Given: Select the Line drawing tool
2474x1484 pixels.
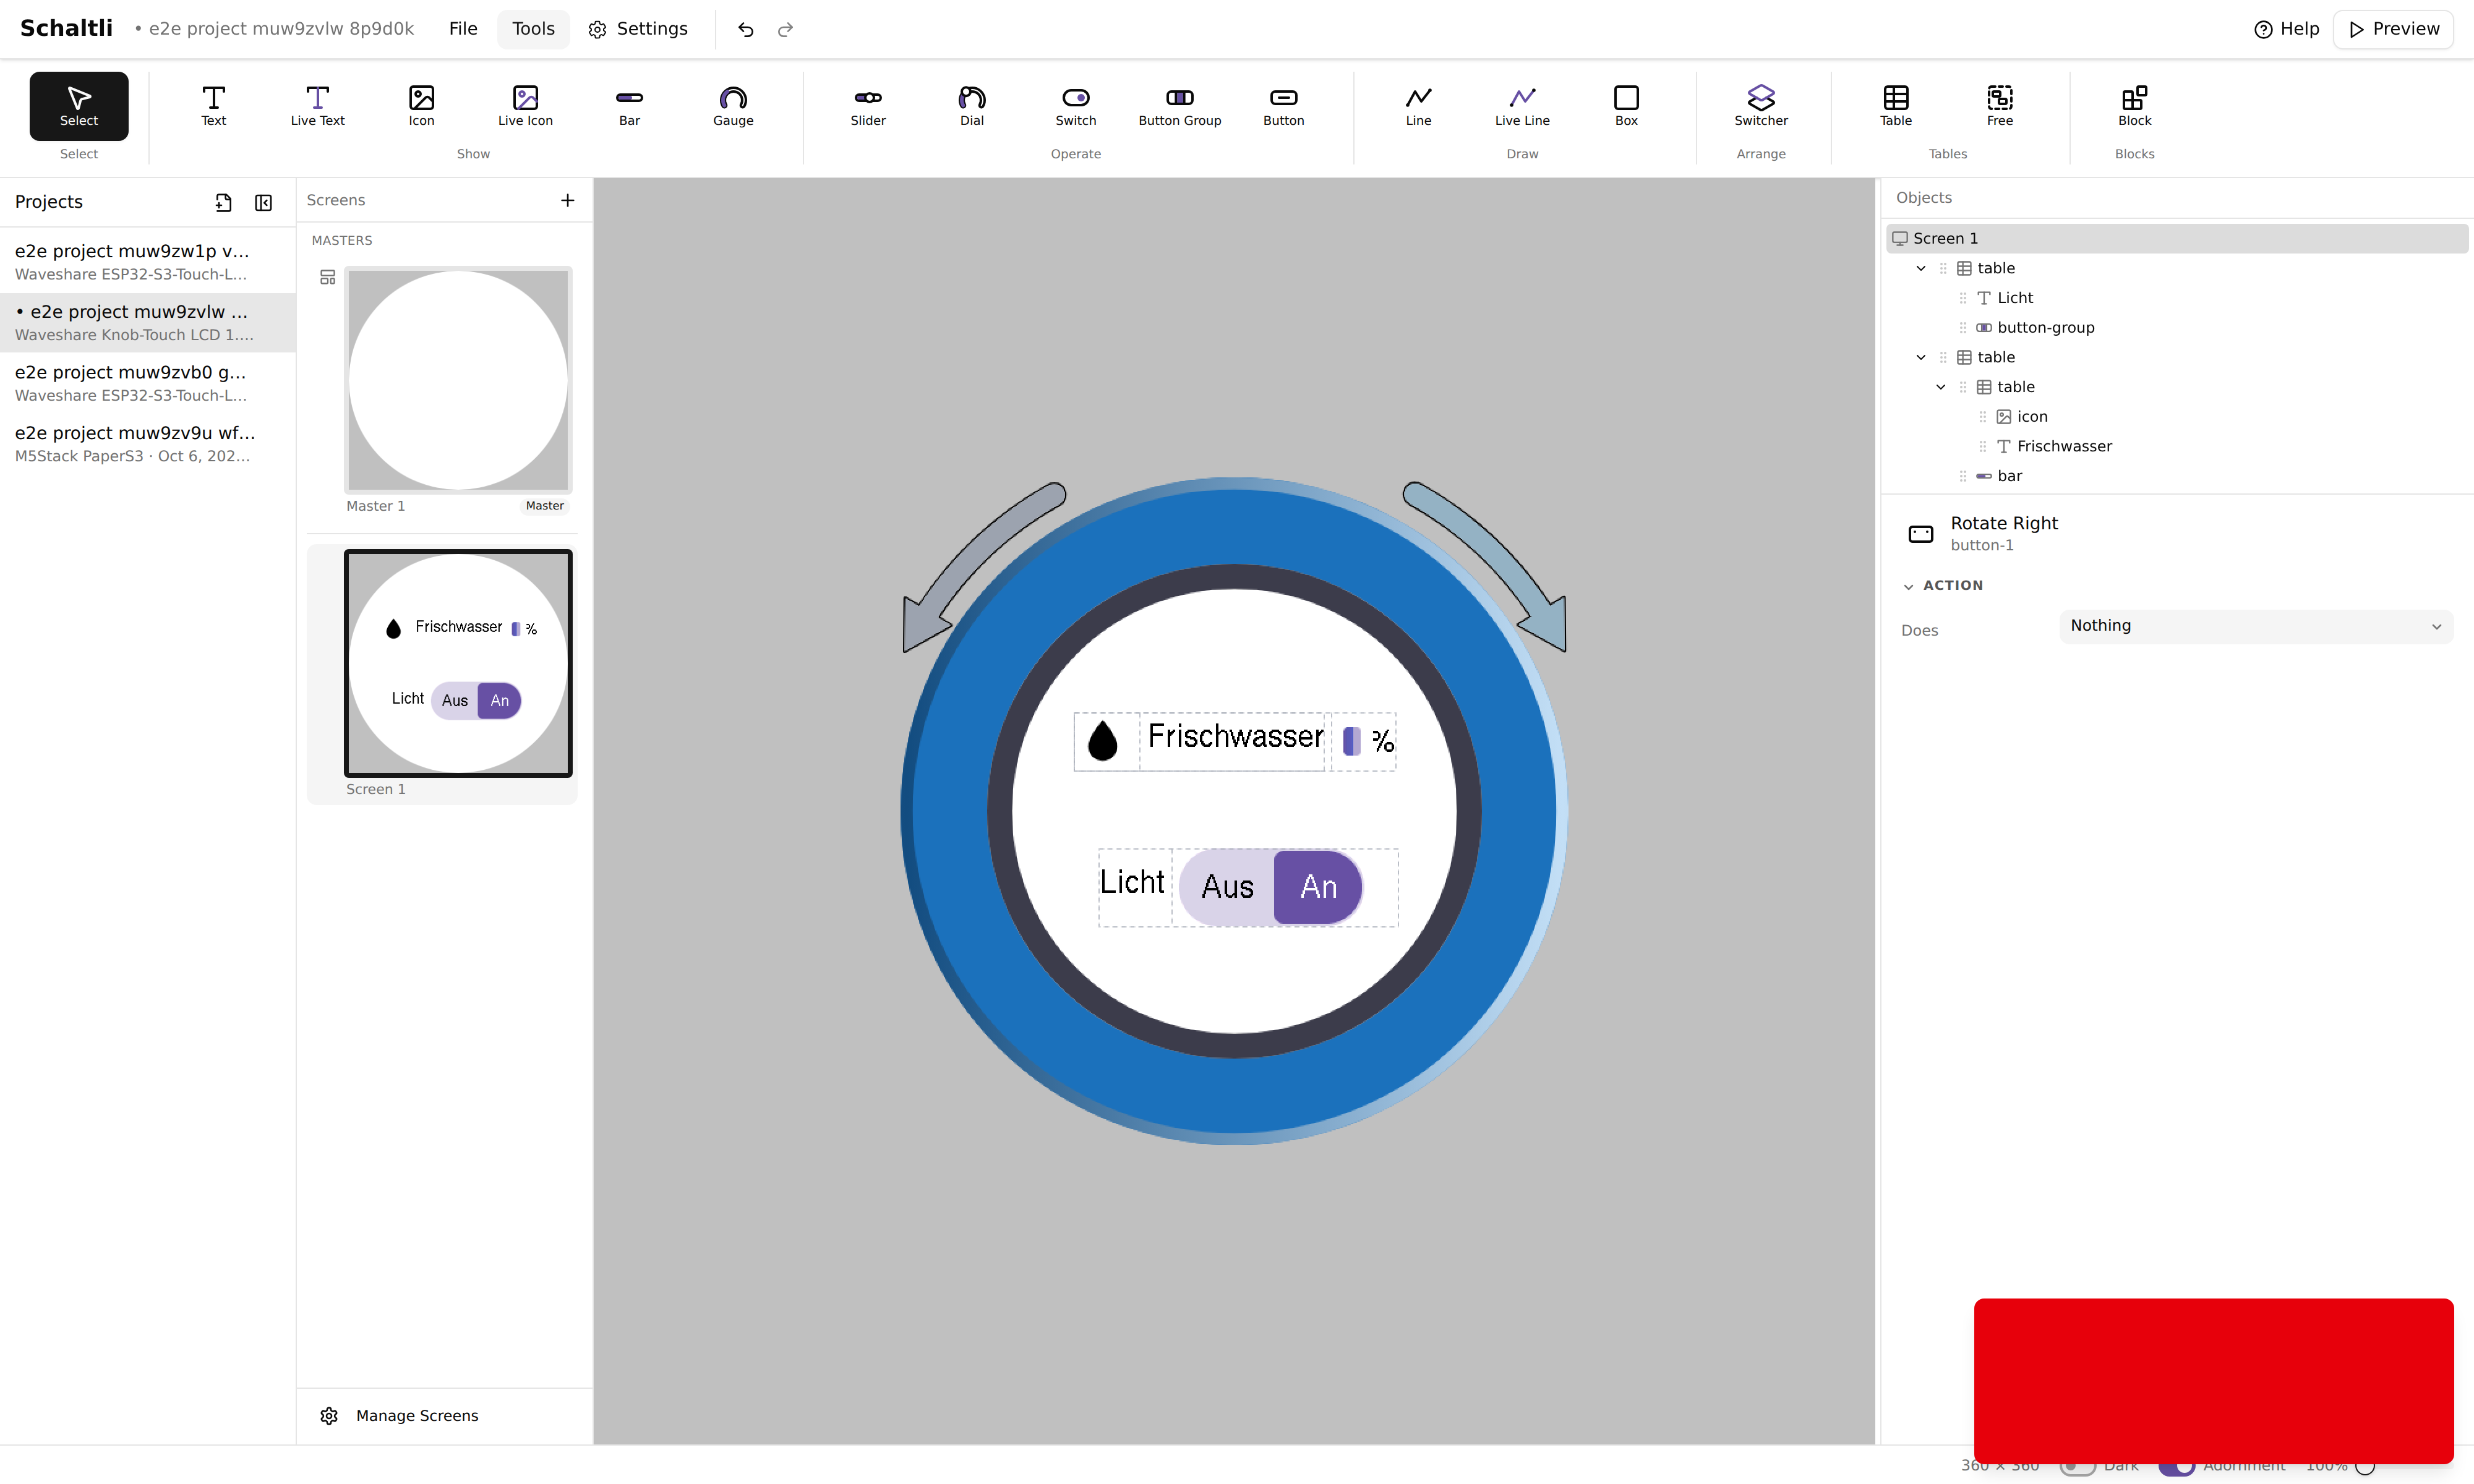Looking at the screenshot, I should [x=1418, y=106].
